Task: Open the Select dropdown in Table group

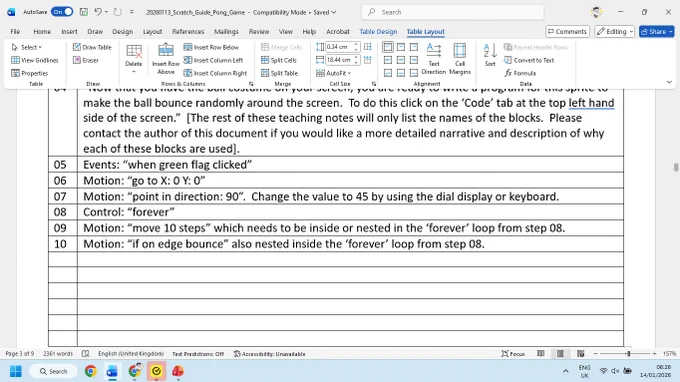Action: [26, 47]
